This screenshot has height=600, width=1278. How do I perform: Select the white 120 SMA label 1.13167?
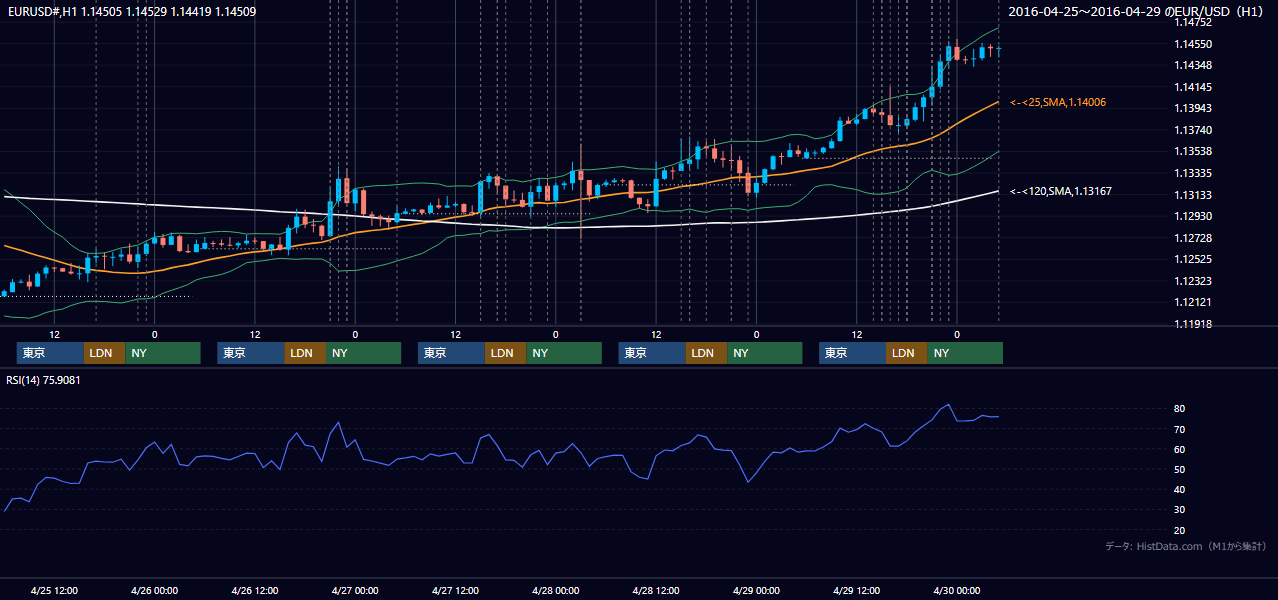point(1061,191)
